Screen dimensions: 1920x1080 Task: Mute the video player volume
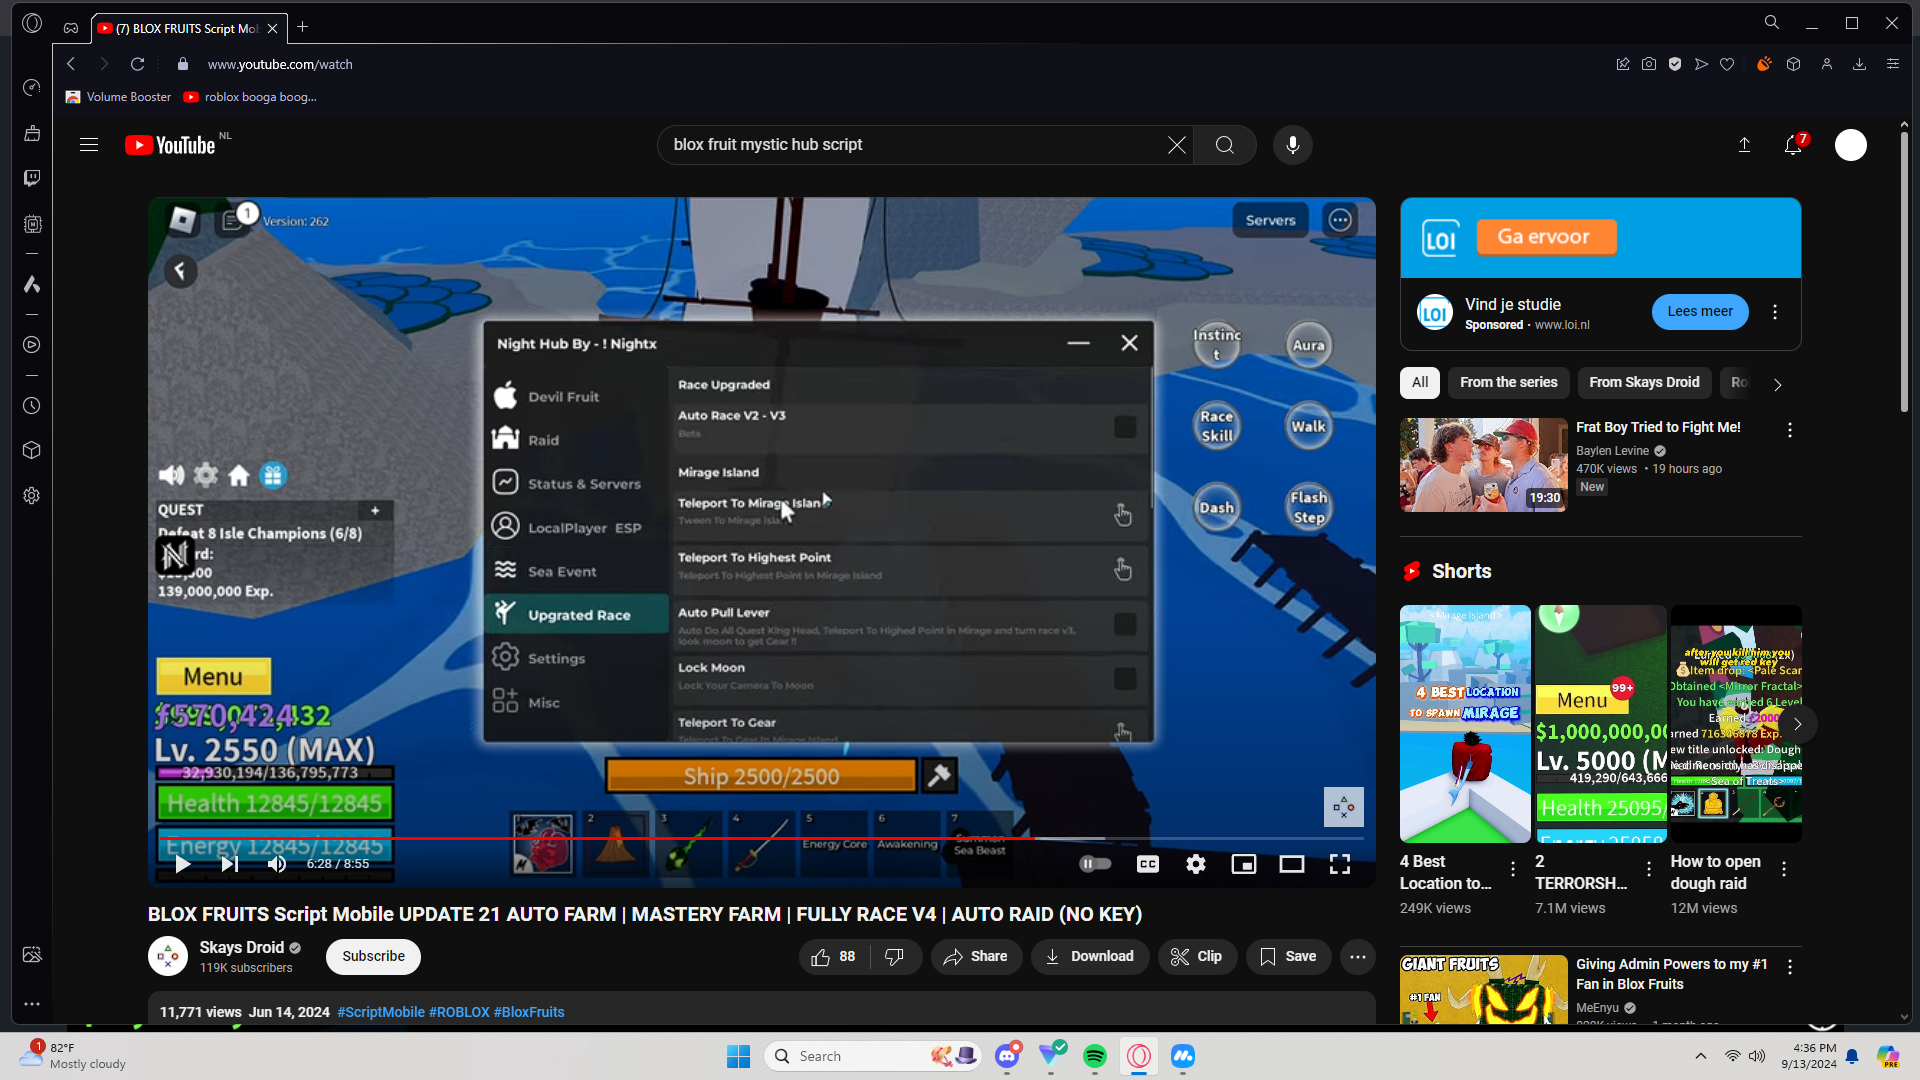click(x=277, y=864)
